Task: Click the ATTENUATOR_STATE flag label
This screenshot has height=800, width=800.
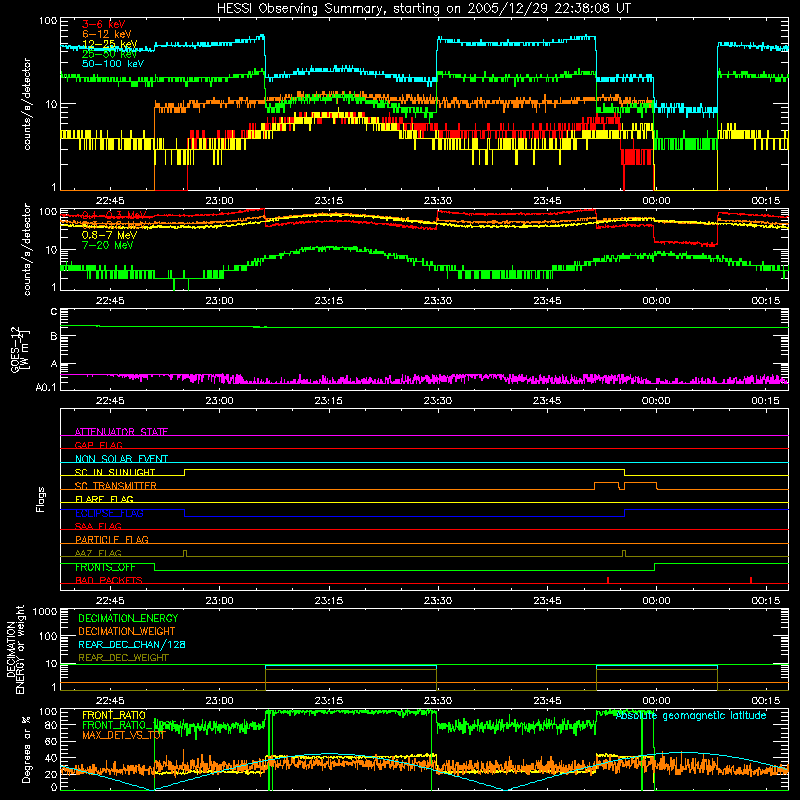Action: [121, 432]
